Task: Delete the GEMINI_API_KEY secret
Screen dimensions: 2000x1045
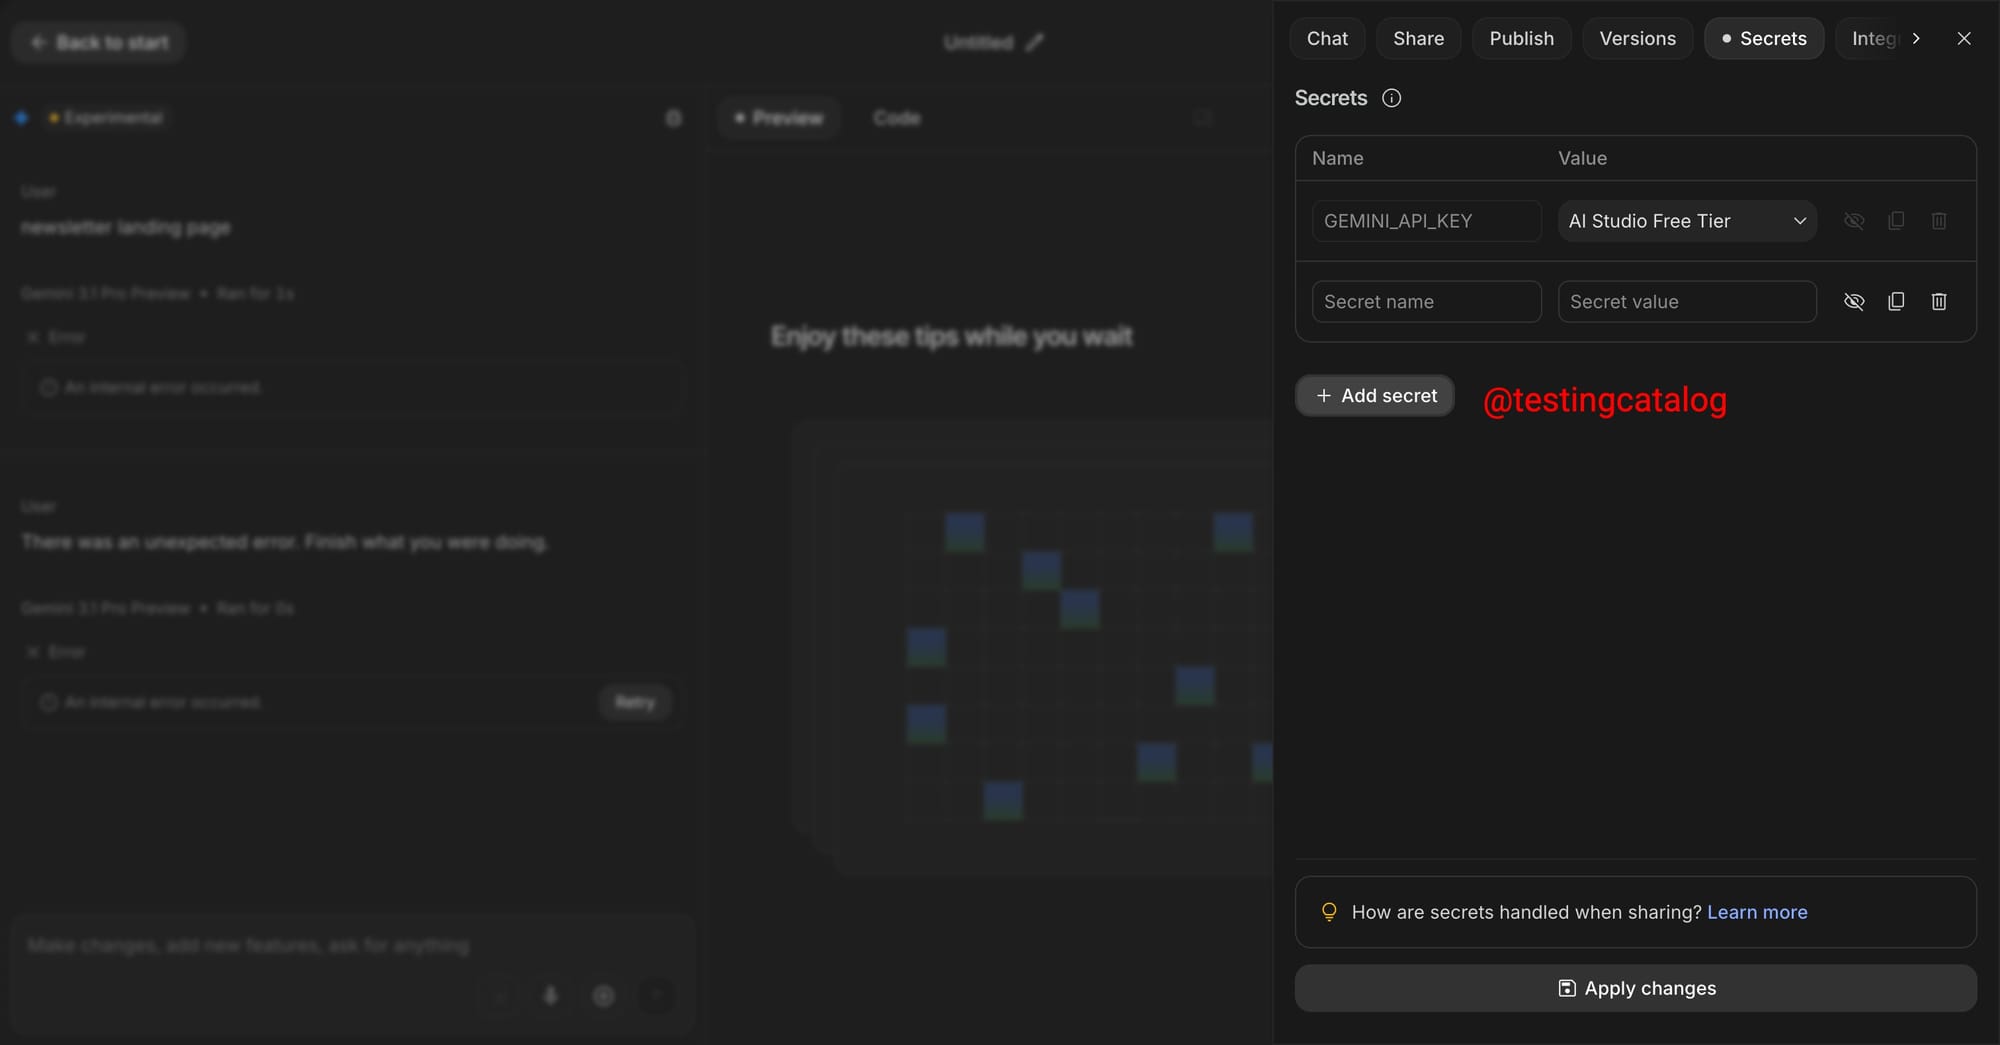Action: click(1939, 221)
